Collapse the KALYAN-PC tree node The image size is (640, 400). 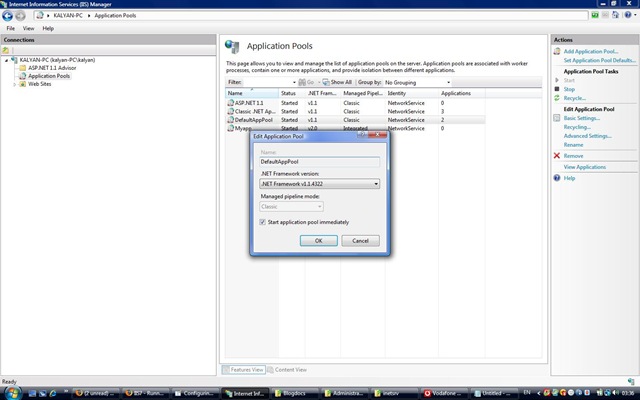tap(7, 60)
